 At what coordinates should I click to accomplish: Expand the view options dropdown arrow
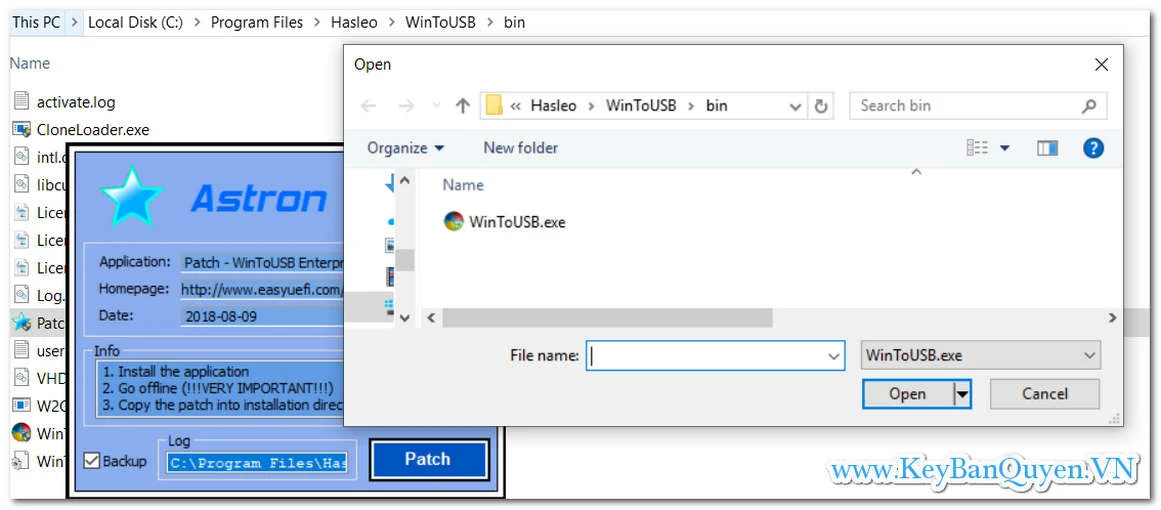(1005, 148)
